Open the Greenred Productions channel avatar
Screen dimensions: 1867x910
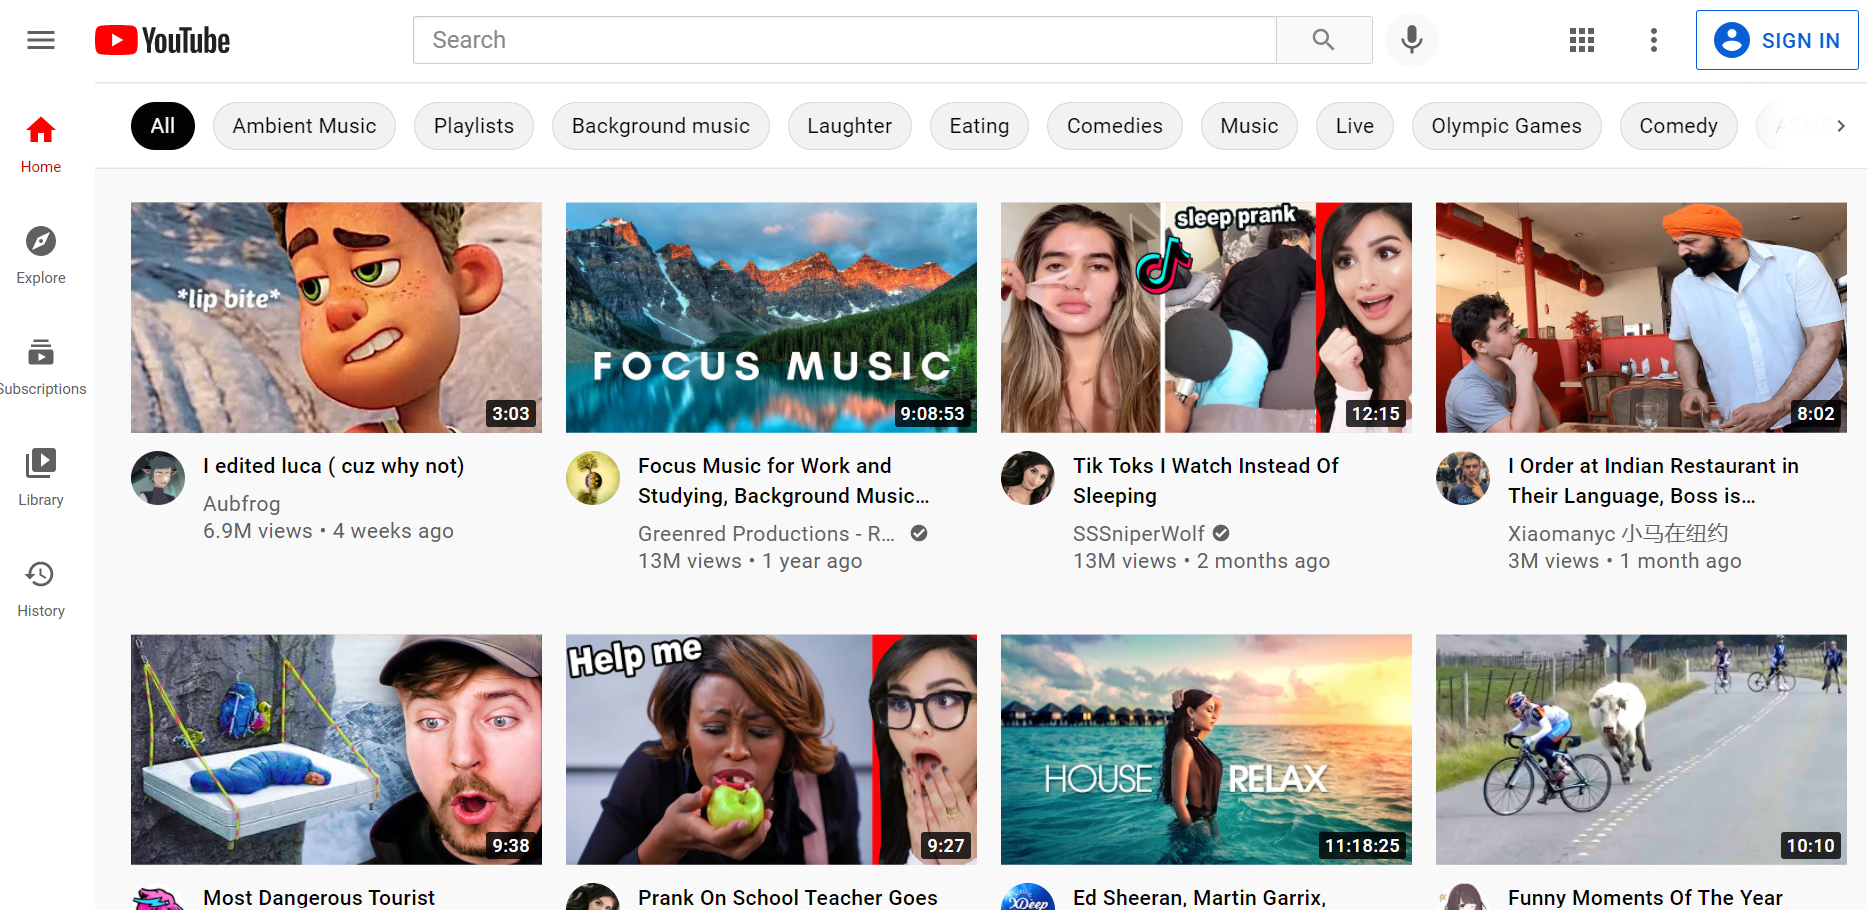pyautogui.click(x=593, y=478)
